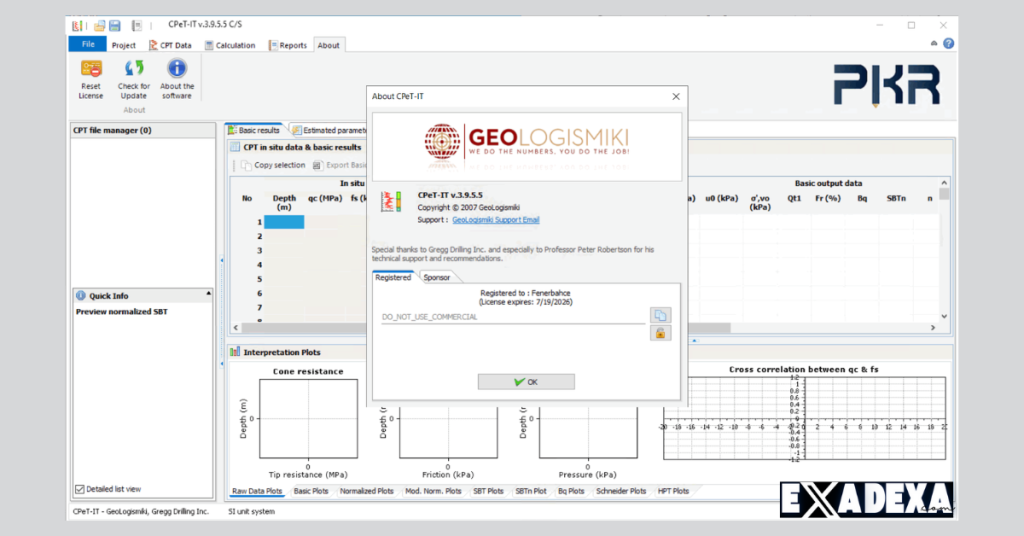Click the Quick Info icon
1024x536 pixels.
(81, 296)
